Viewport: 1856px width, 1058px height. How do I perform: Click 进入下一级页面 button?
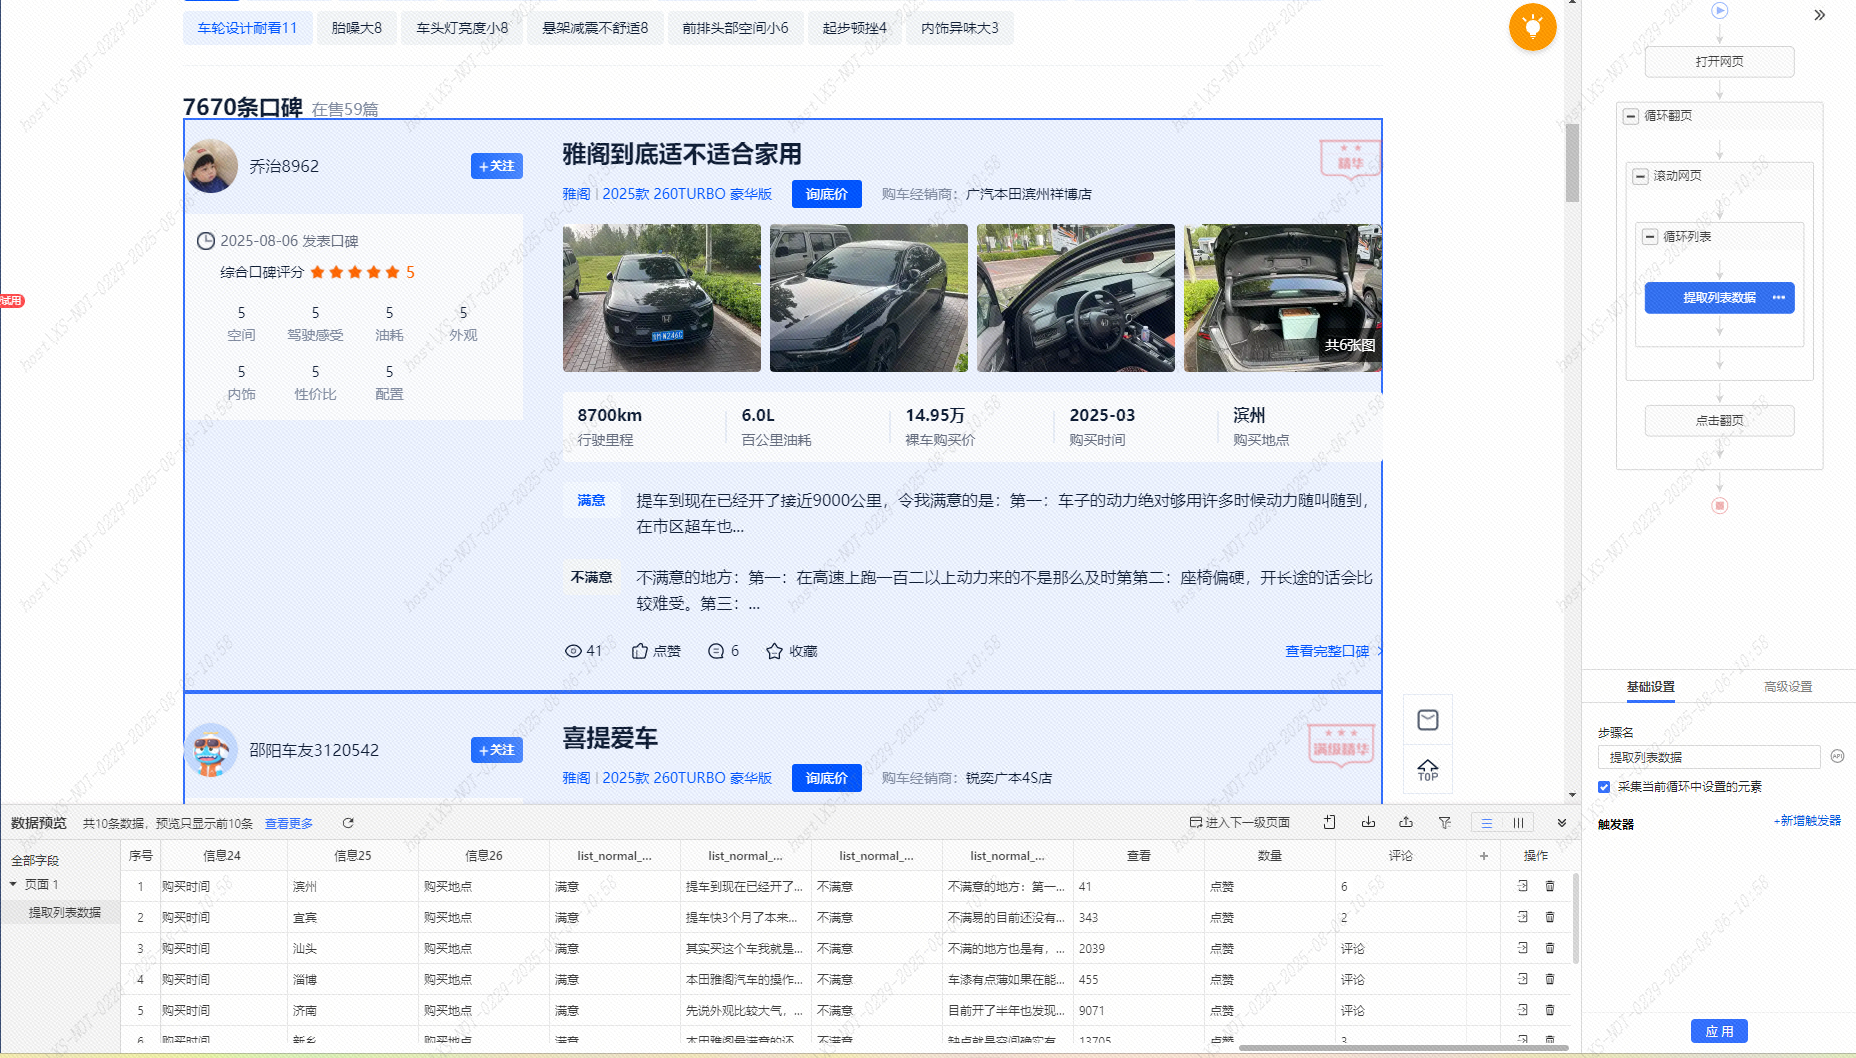tap(1239, 822)
